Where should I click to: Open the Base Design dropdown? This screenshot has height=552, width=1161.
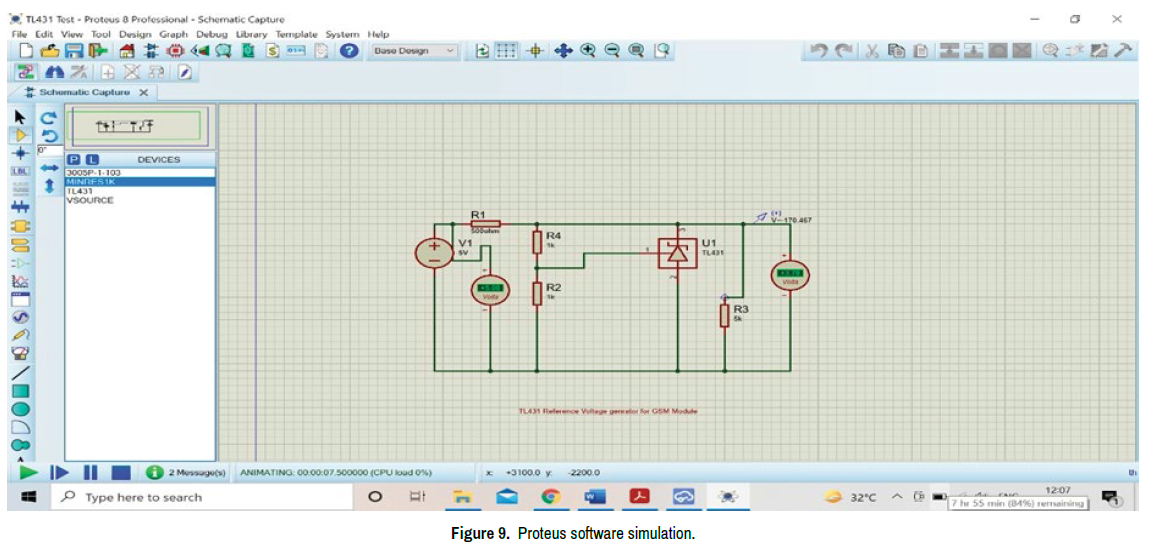coord(414,51)
